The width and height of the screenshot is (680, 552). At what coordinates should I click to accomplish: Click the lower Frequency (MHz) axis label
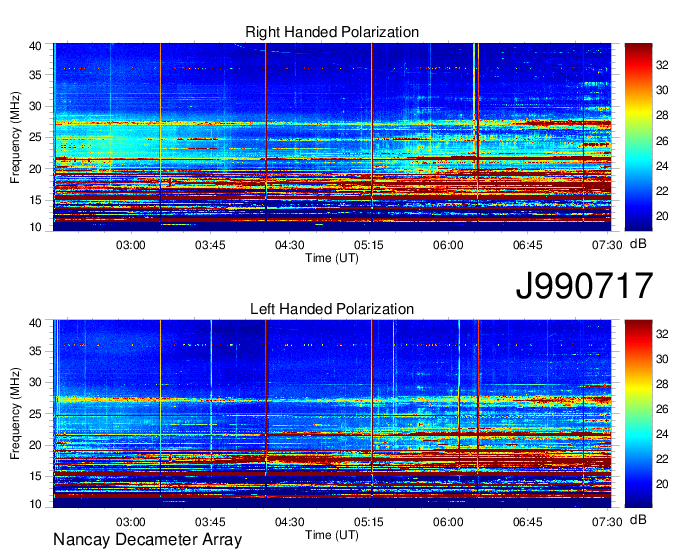point(15,414)
